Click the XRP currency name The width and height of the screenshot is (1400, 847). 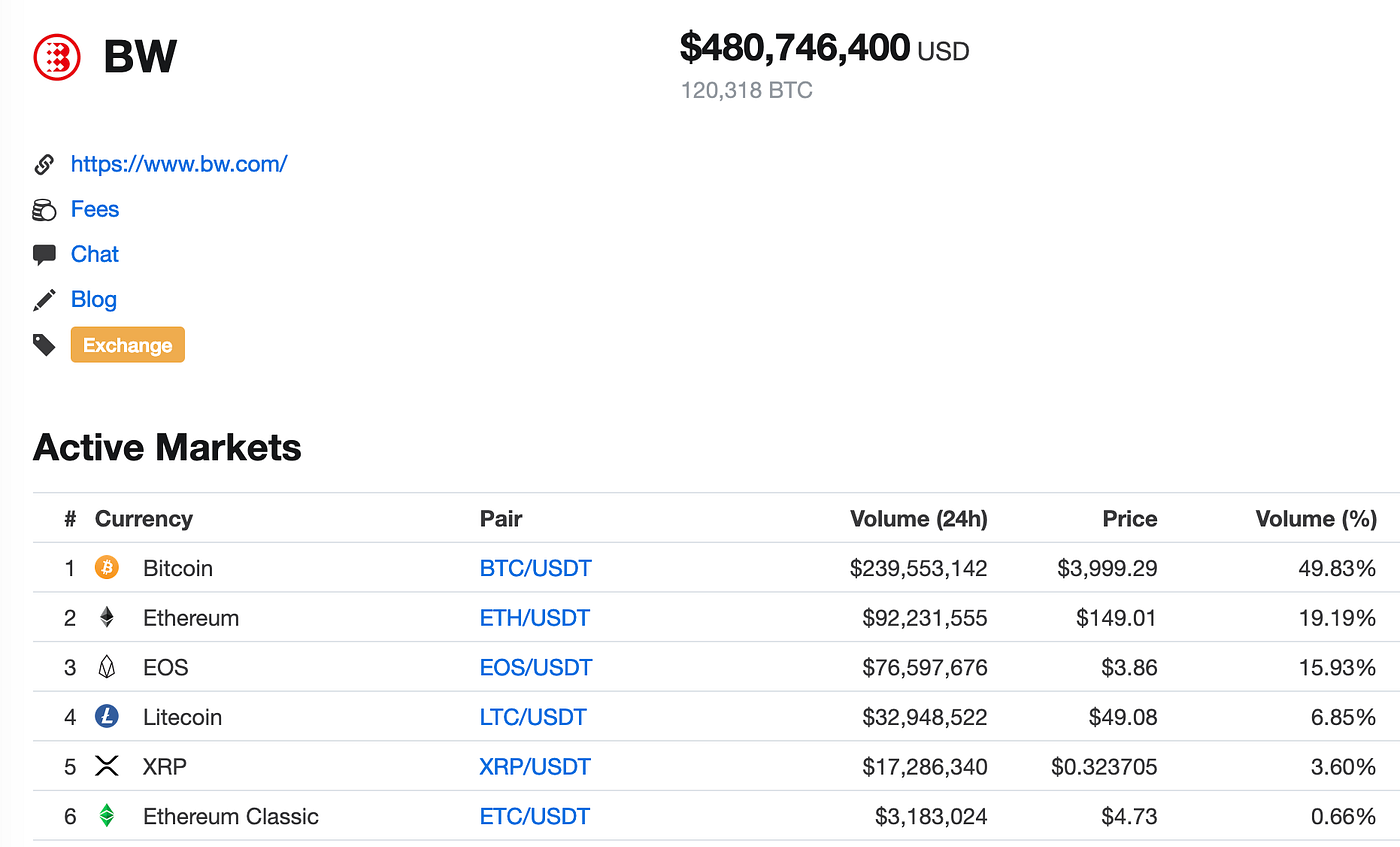point(165,767)
